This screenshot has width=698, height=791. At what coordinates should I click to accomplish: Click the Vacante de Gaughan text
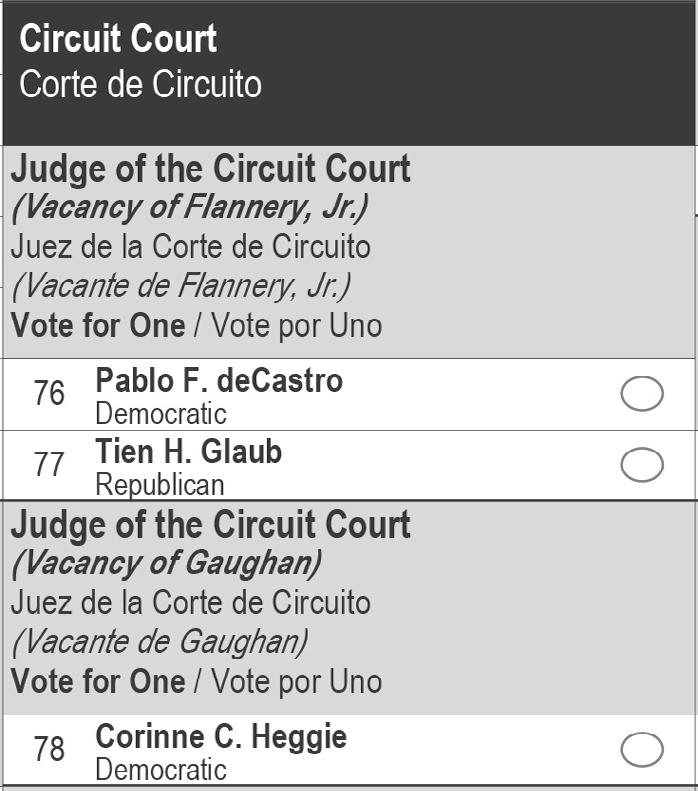click(159, 642)
